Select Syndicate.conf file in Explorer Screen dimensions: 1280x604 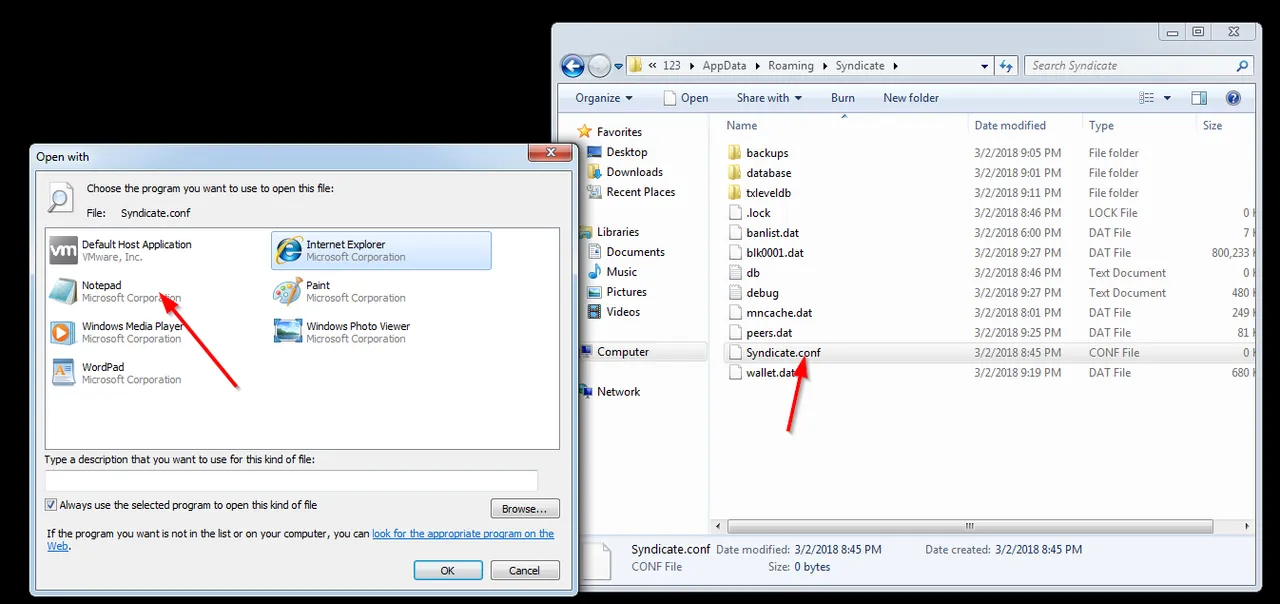click(783, 353)
